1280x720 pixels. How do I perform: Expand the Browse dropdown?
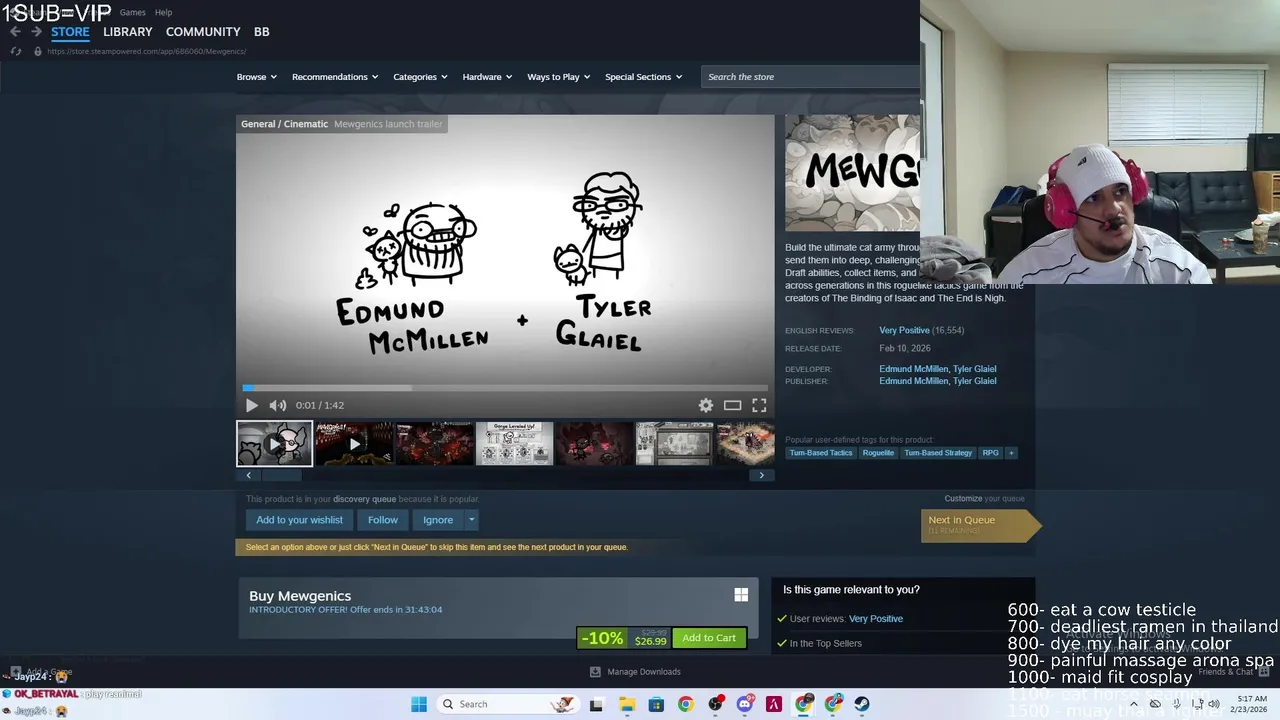257,77
